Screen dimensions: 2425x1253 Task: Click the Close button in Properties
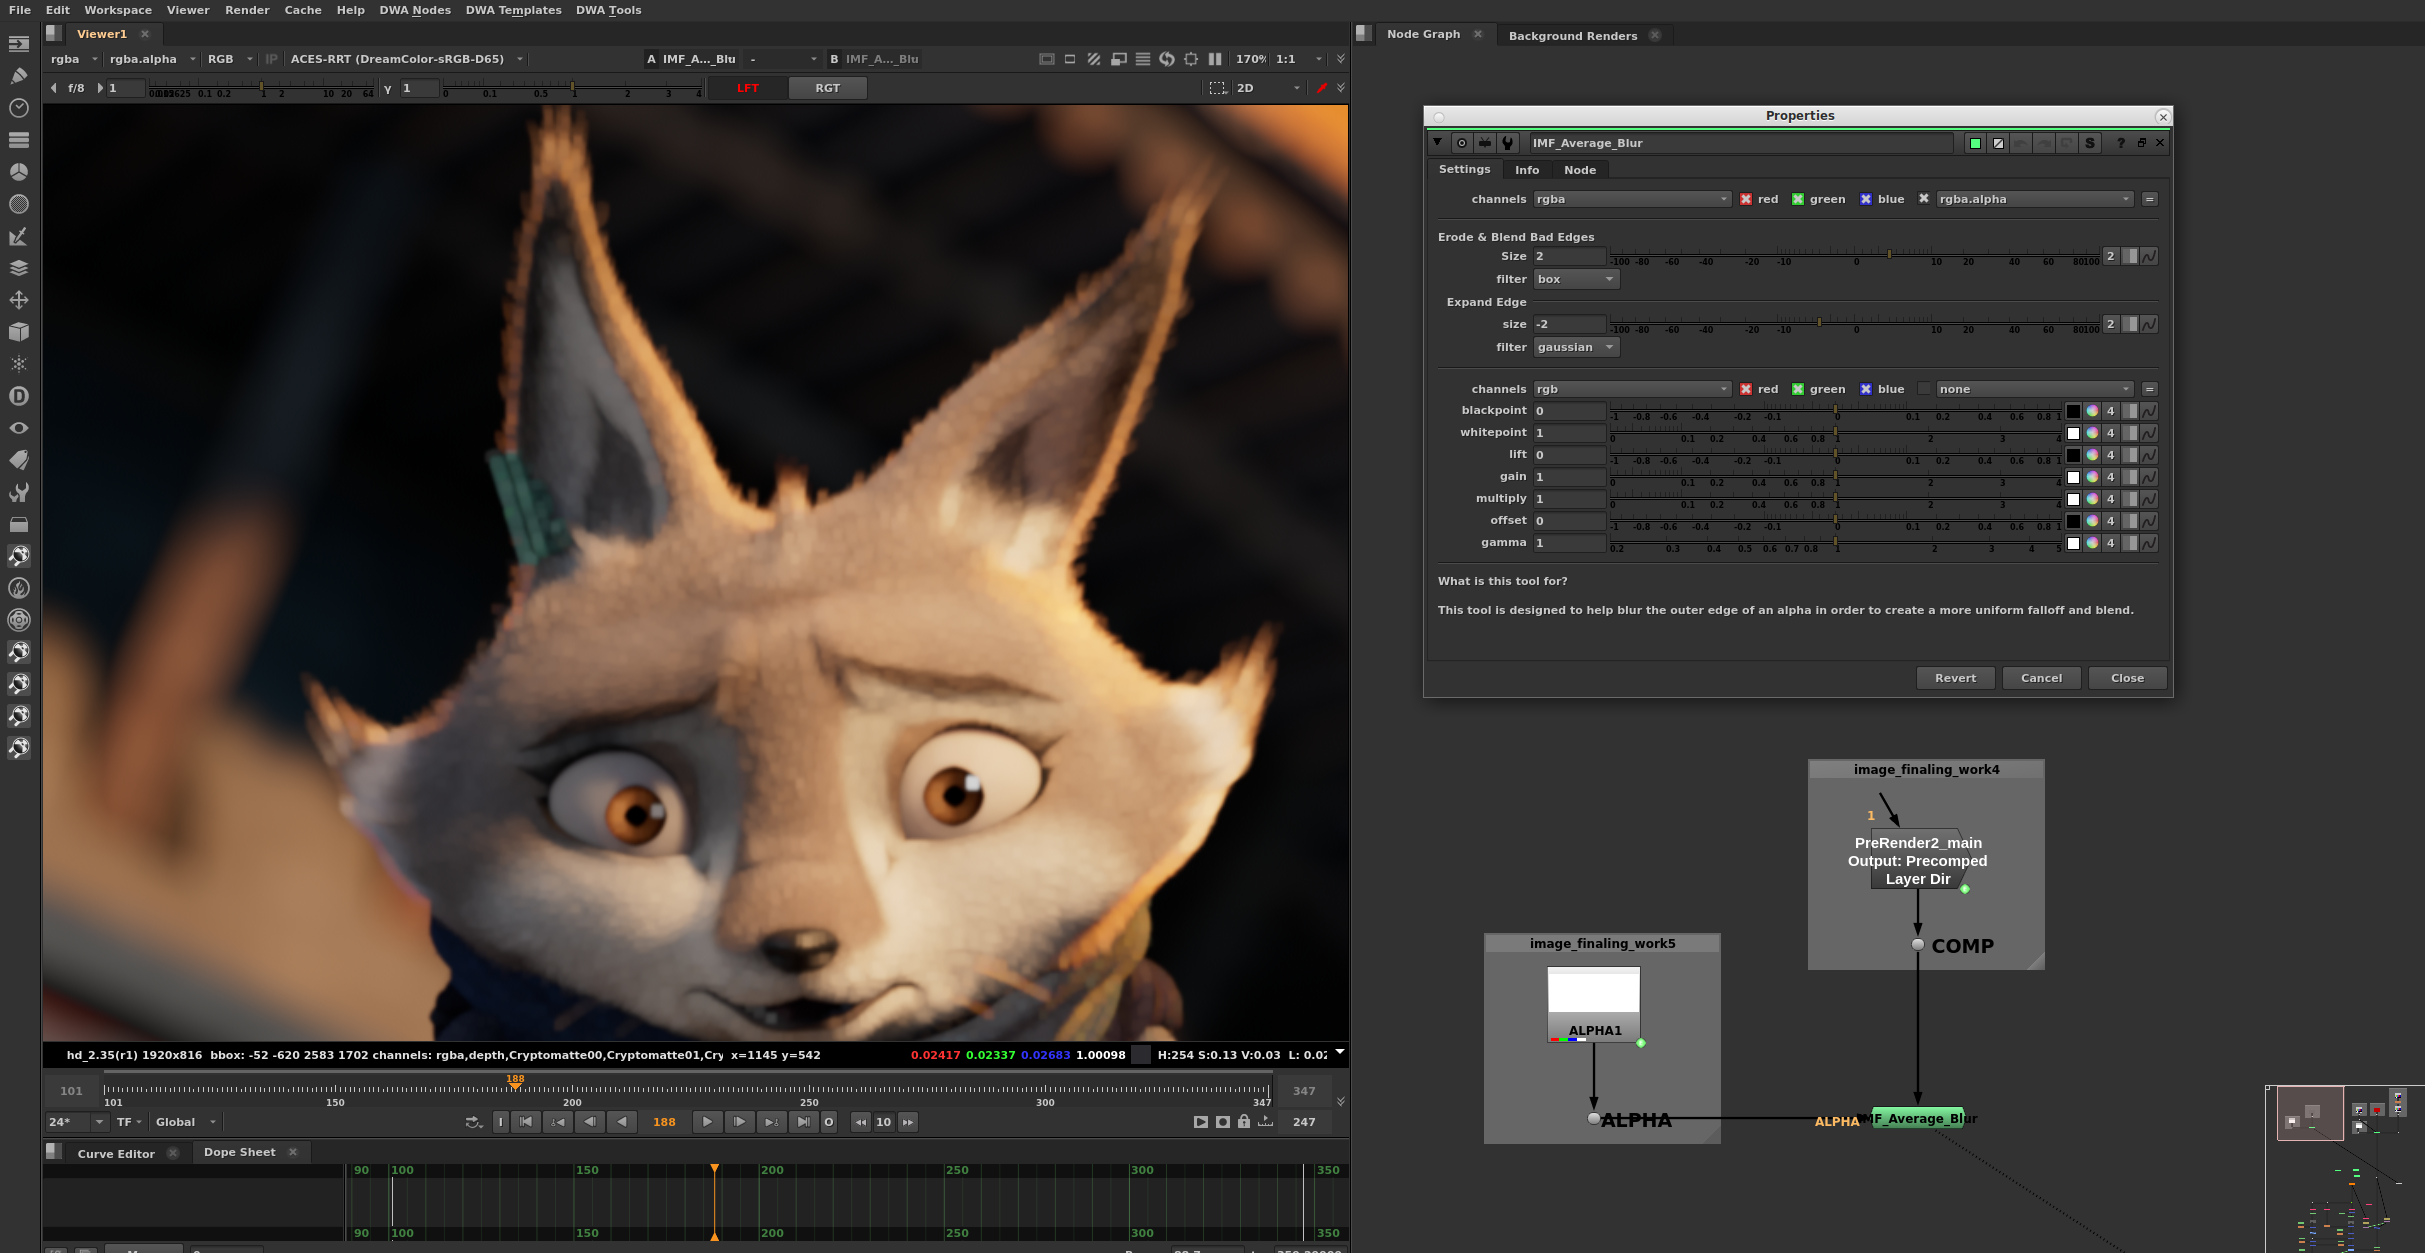(x=2127, y=678)
